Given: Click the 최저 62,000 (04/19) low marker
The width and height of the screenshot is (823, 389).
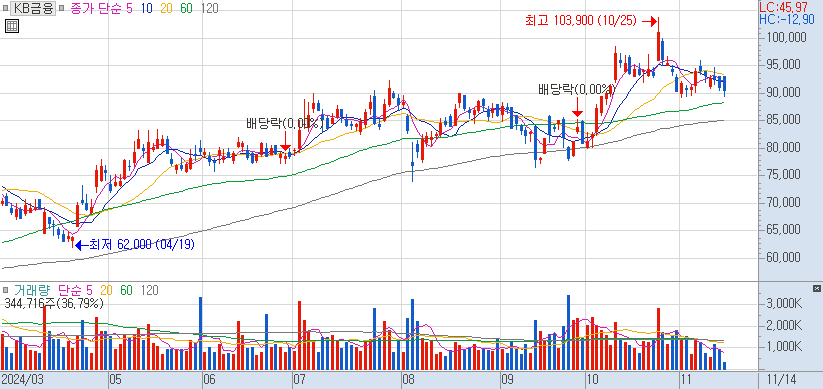Looking at the screenshot, I should point(142,244).
